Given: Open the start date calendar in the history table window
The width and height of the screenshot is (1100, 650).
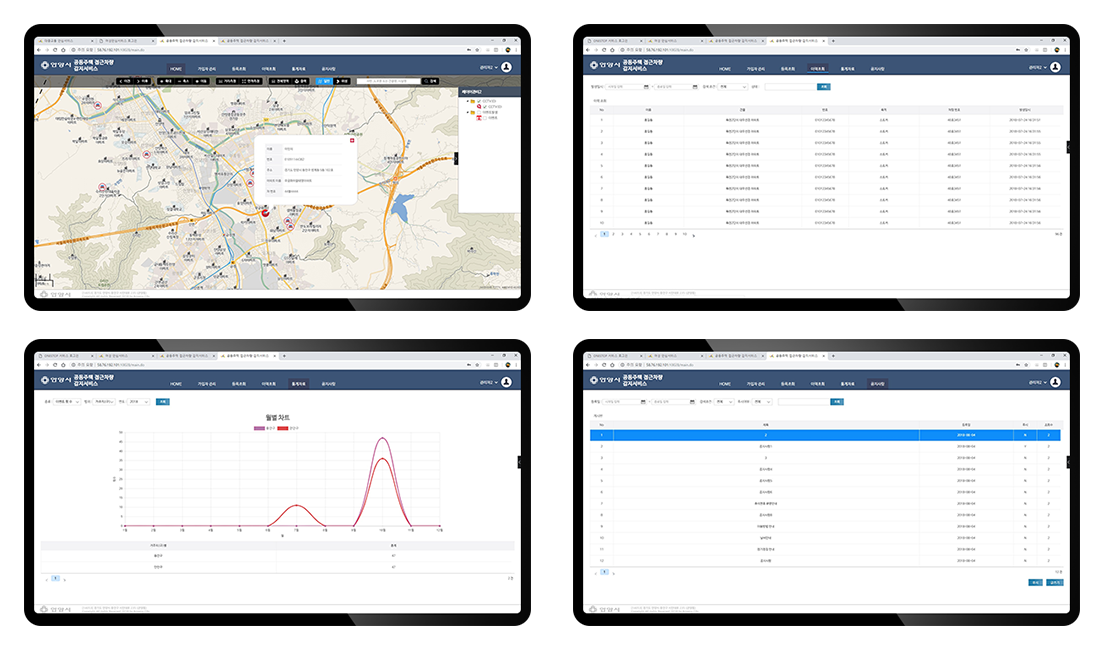Looking at the screenshot, I should [x=646, y=87].
